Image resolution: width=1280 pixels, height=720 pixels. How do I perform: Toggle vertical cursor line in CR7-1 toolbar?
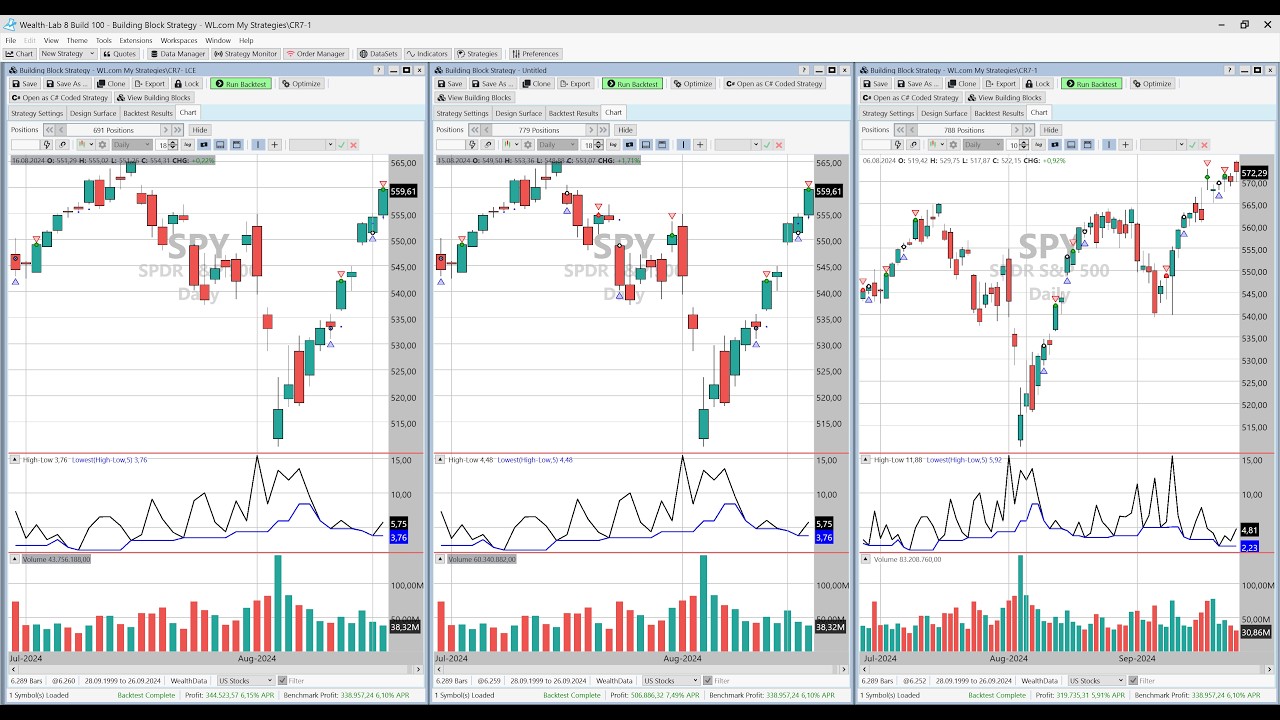[1109, 145]
